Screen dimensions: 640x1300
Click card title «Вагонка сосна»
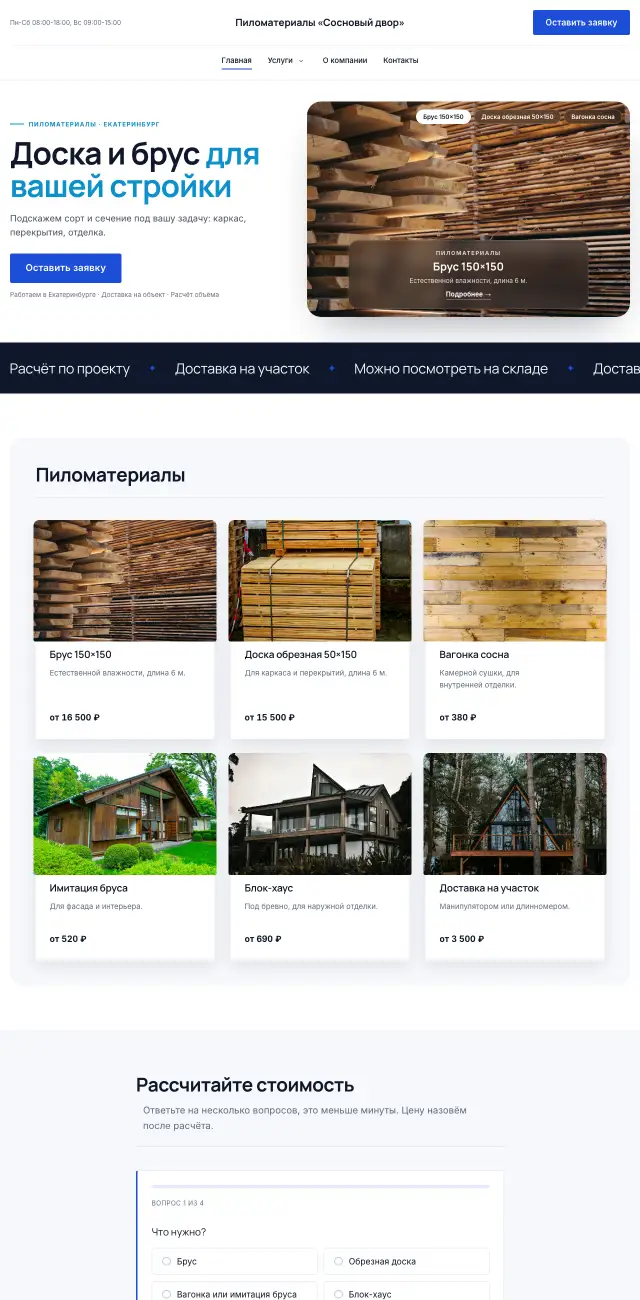pyautogui.click(x=474, y=655)
